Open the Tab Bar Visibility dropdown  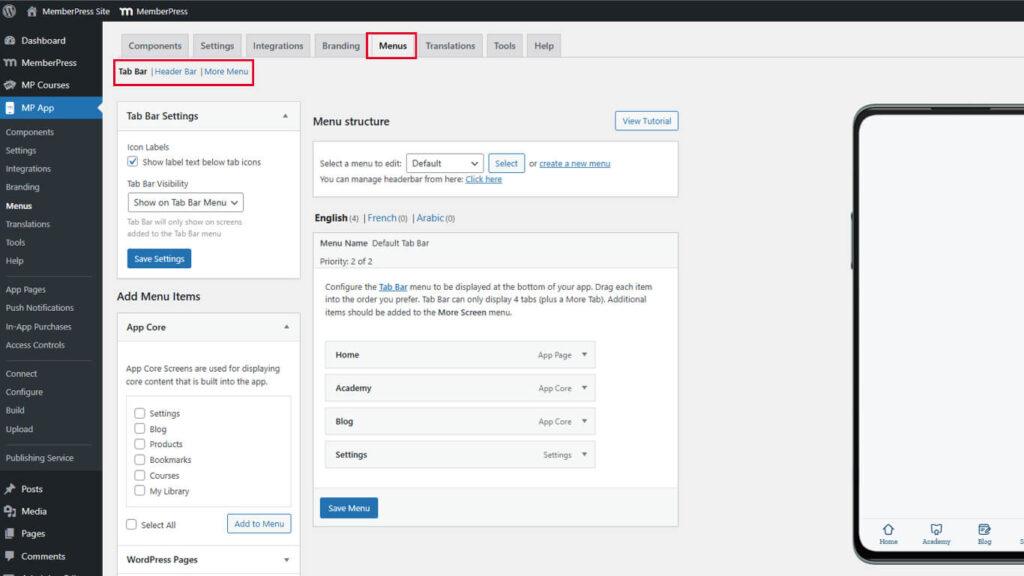point(187,202)
